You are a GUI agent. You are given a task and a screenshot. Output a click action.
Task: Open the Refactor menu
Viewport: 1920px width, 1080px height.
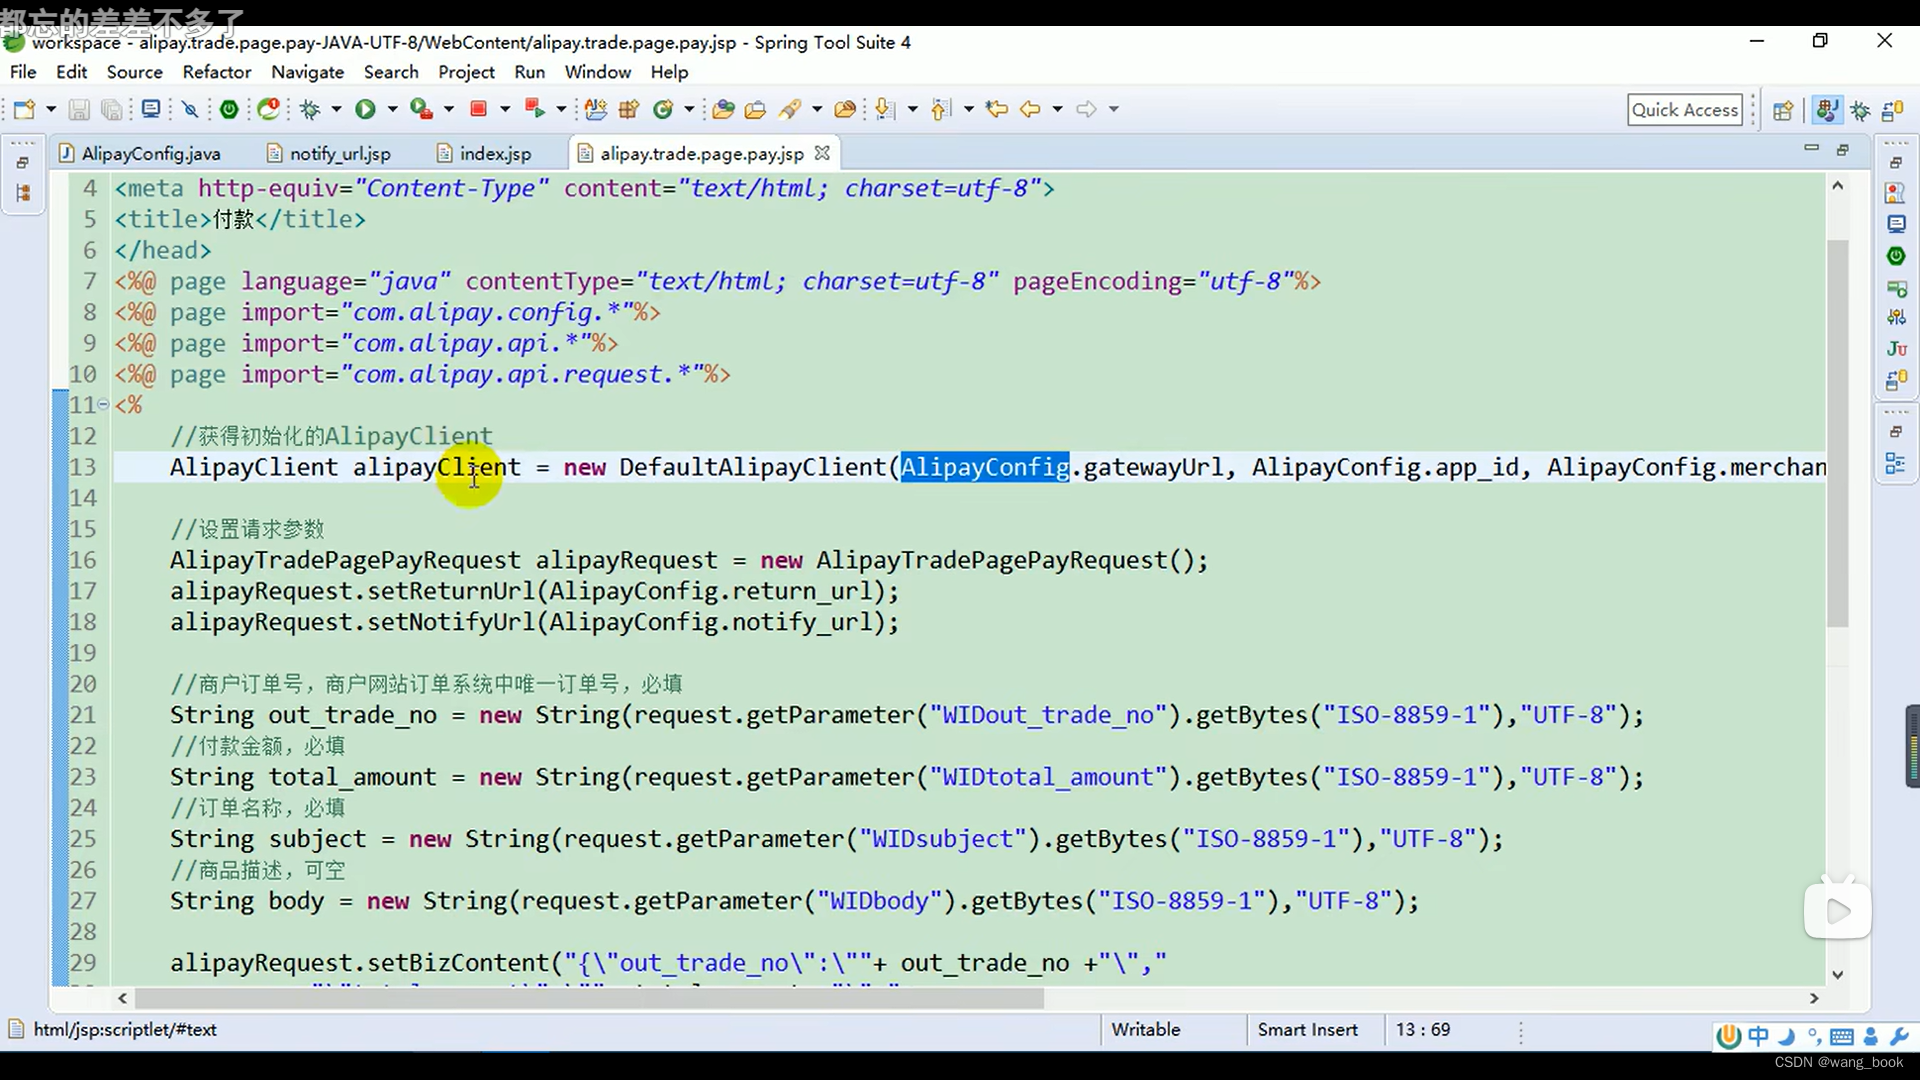point(217,72)
